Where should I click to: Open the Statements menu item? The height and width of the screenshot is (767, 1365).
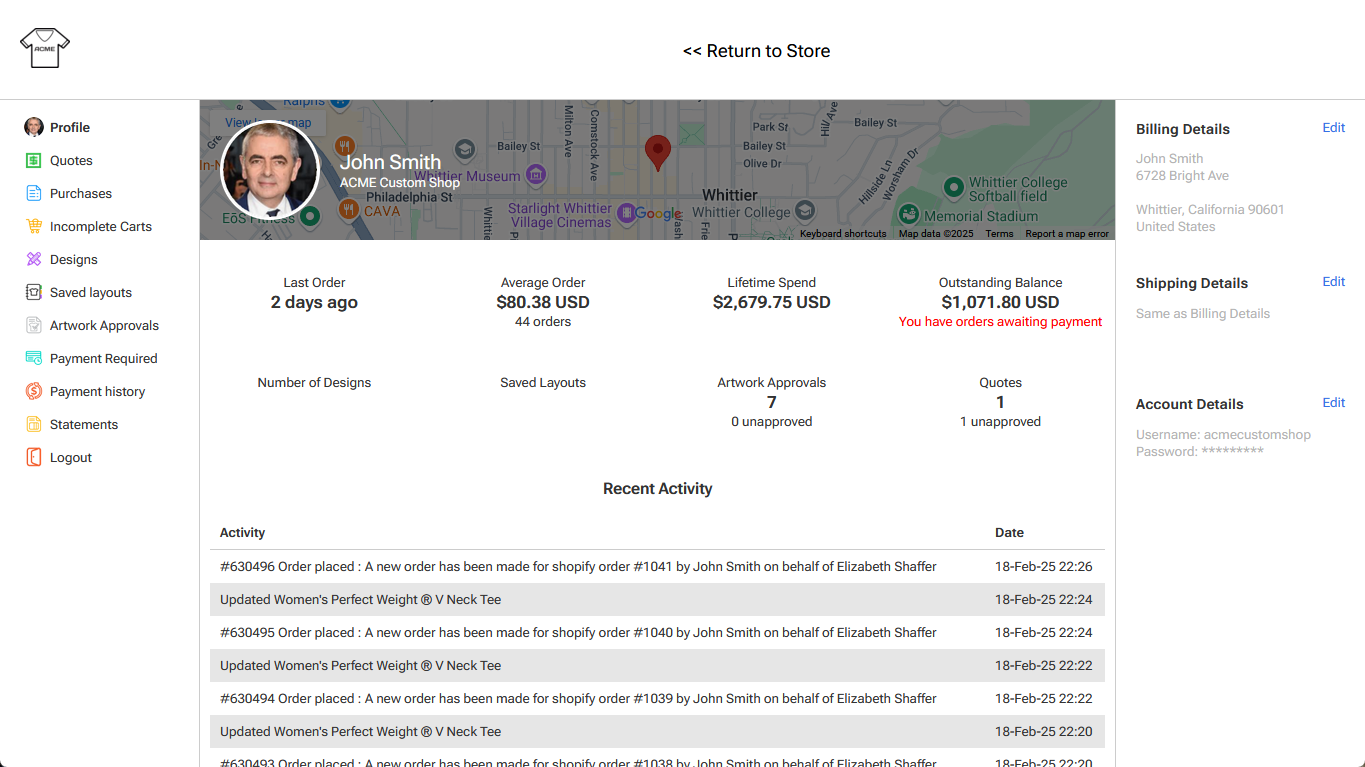[84, 425]
